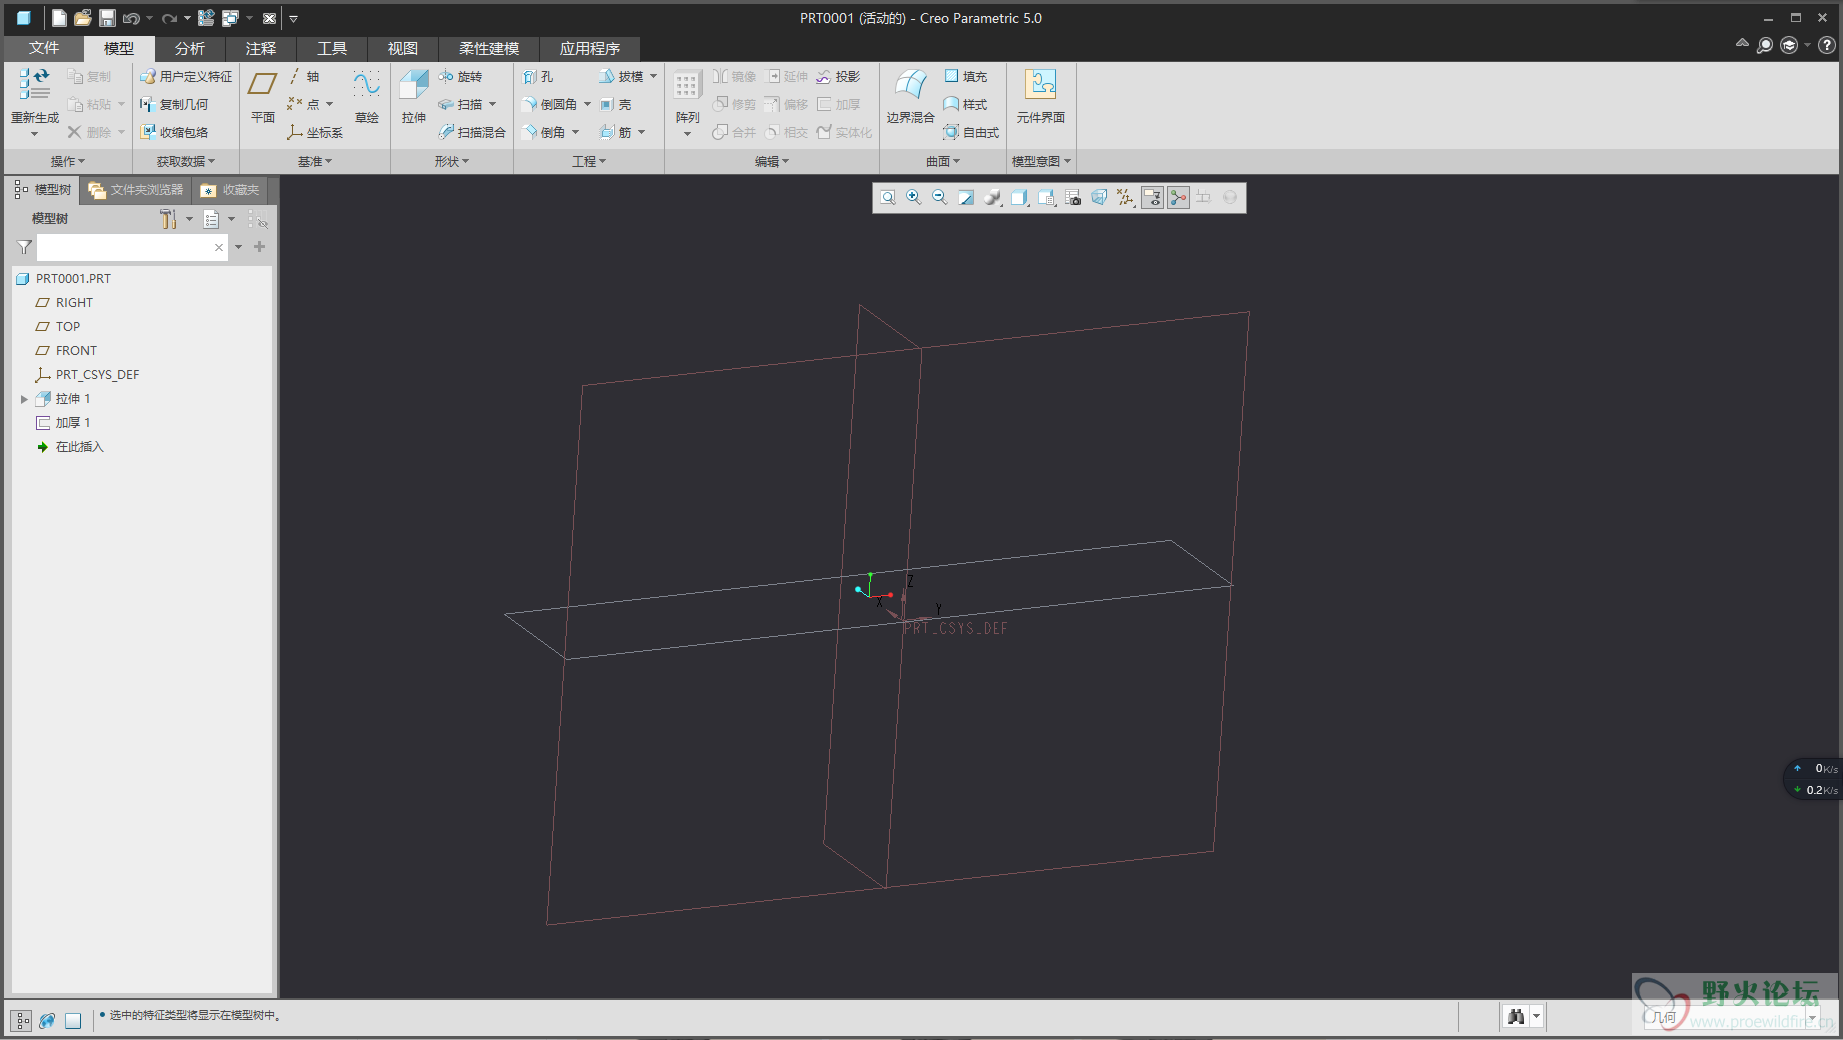Switch to the 注释 (Annotate) ribbon tab
The image size is (1843, 1040).
click(260, 48)
